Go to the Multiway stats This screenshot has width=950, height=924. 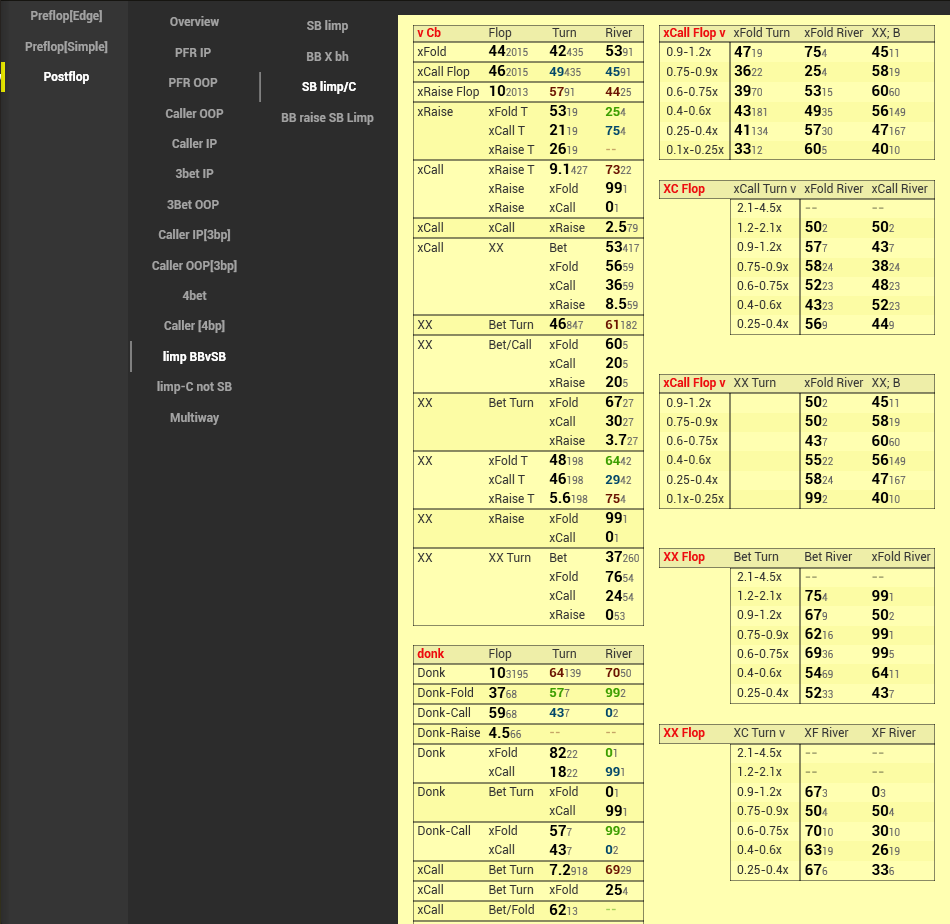tap(194, 418)
